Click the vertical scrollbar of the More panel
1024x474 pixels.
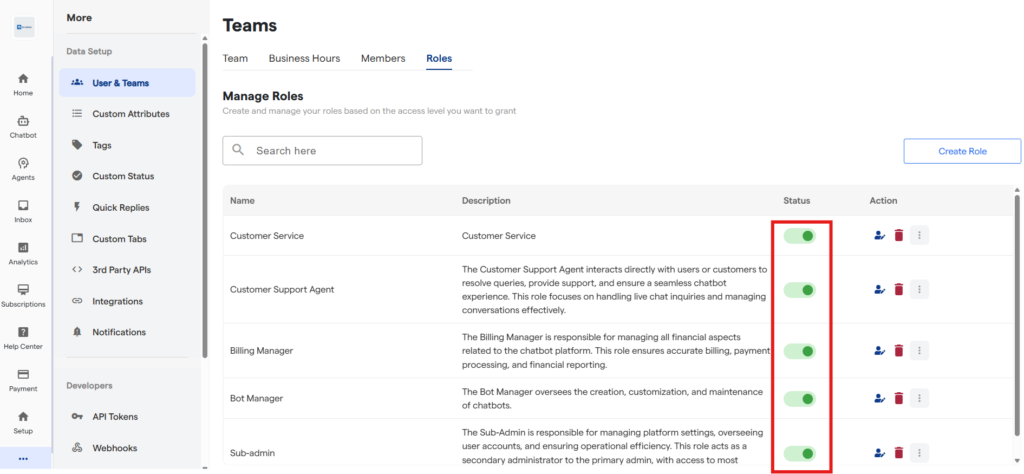pos(205,200)
